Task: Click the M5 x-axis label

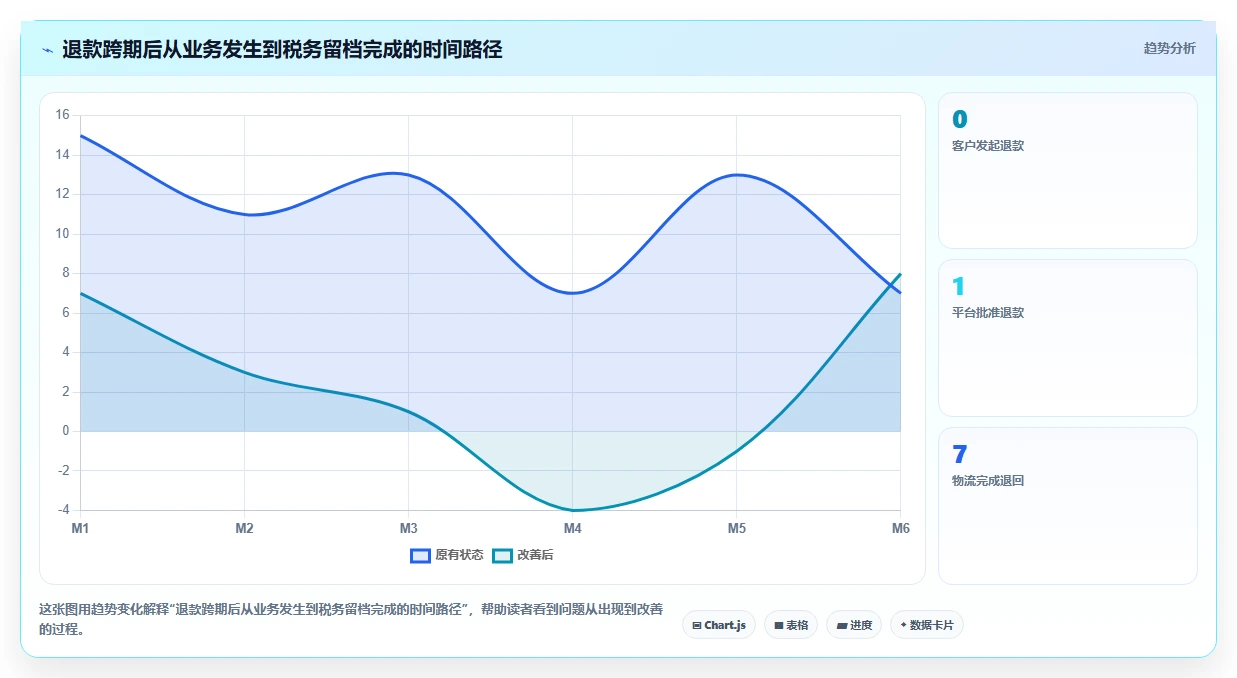Action: pyautogui.click(x=736, y=528)
